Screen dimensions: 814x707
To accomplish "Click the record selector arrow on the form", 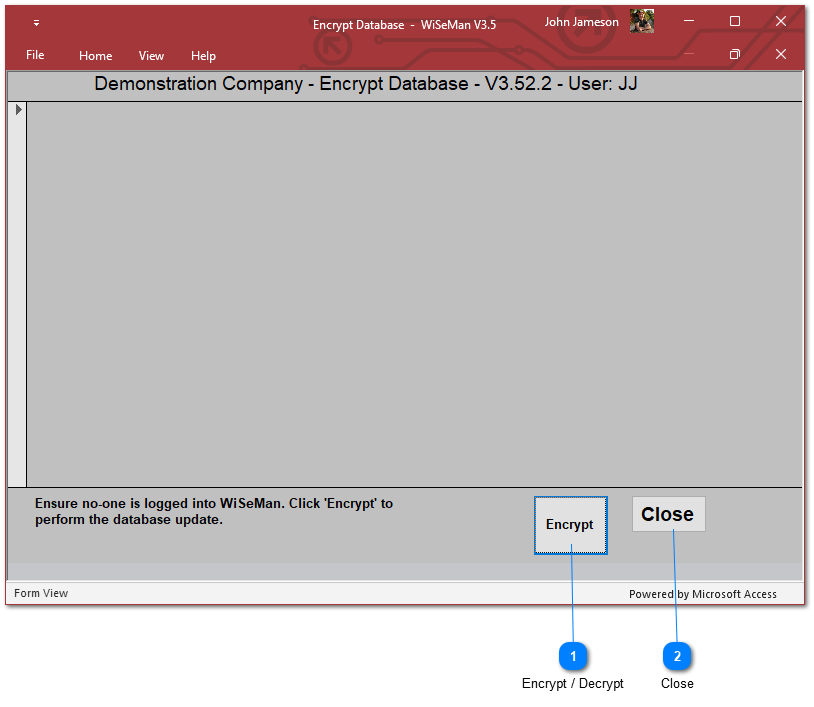I will click(x=18, y=109).
